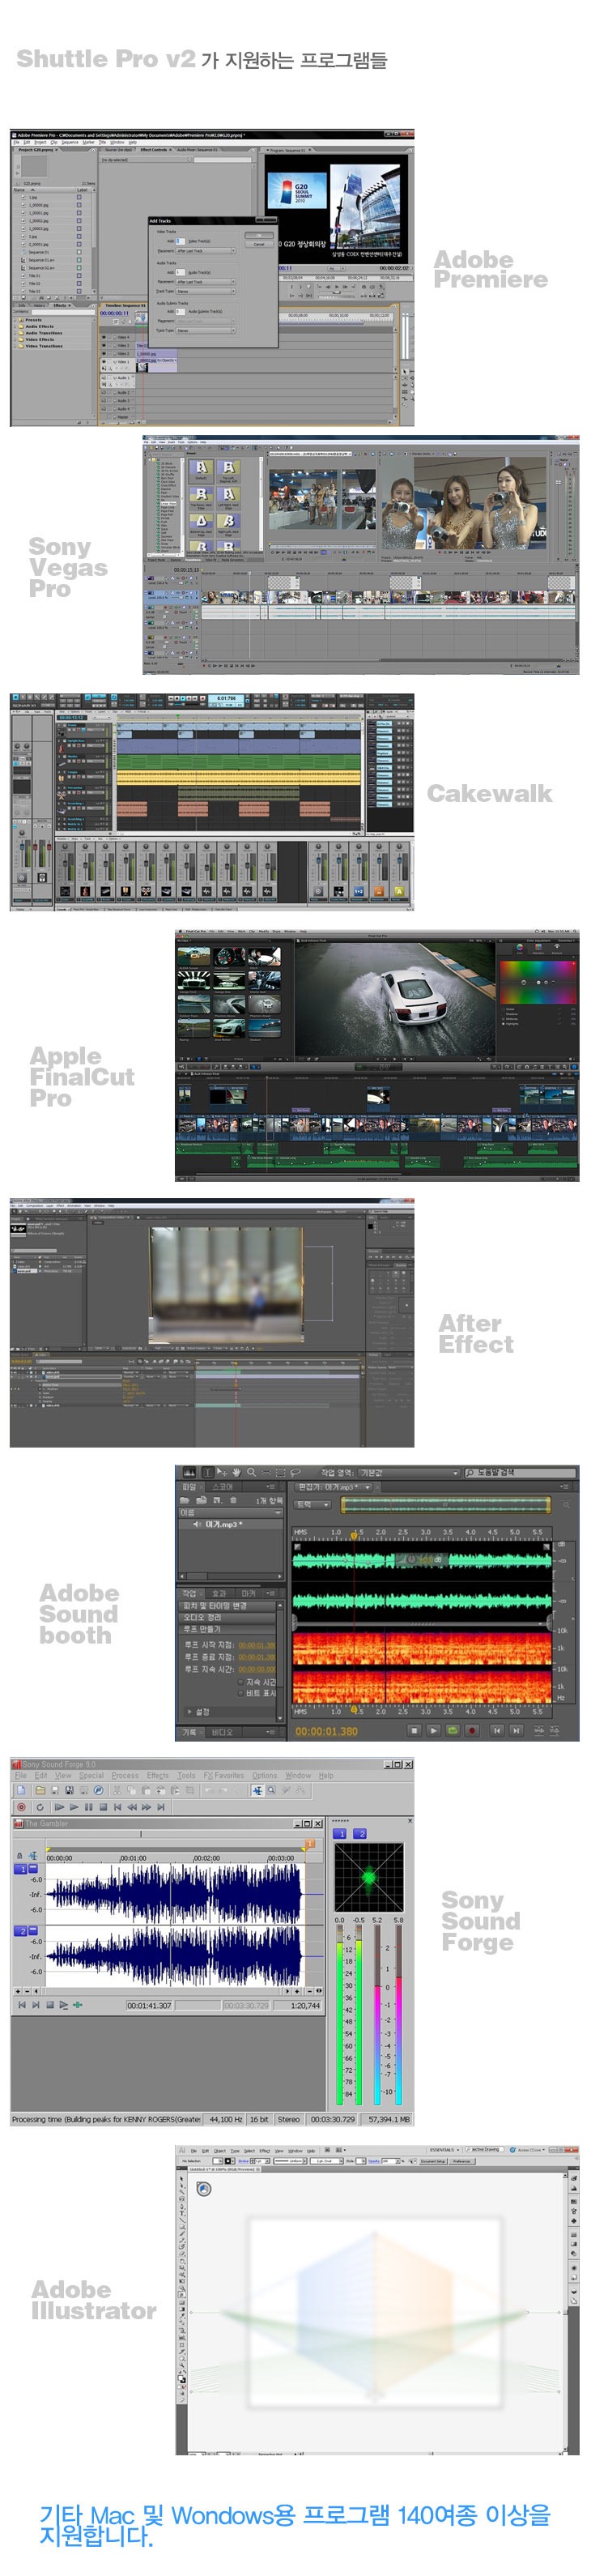591x2576 pixels.
Task: Click Go to End in Sound Forge toolbar
Action: 161,1807
